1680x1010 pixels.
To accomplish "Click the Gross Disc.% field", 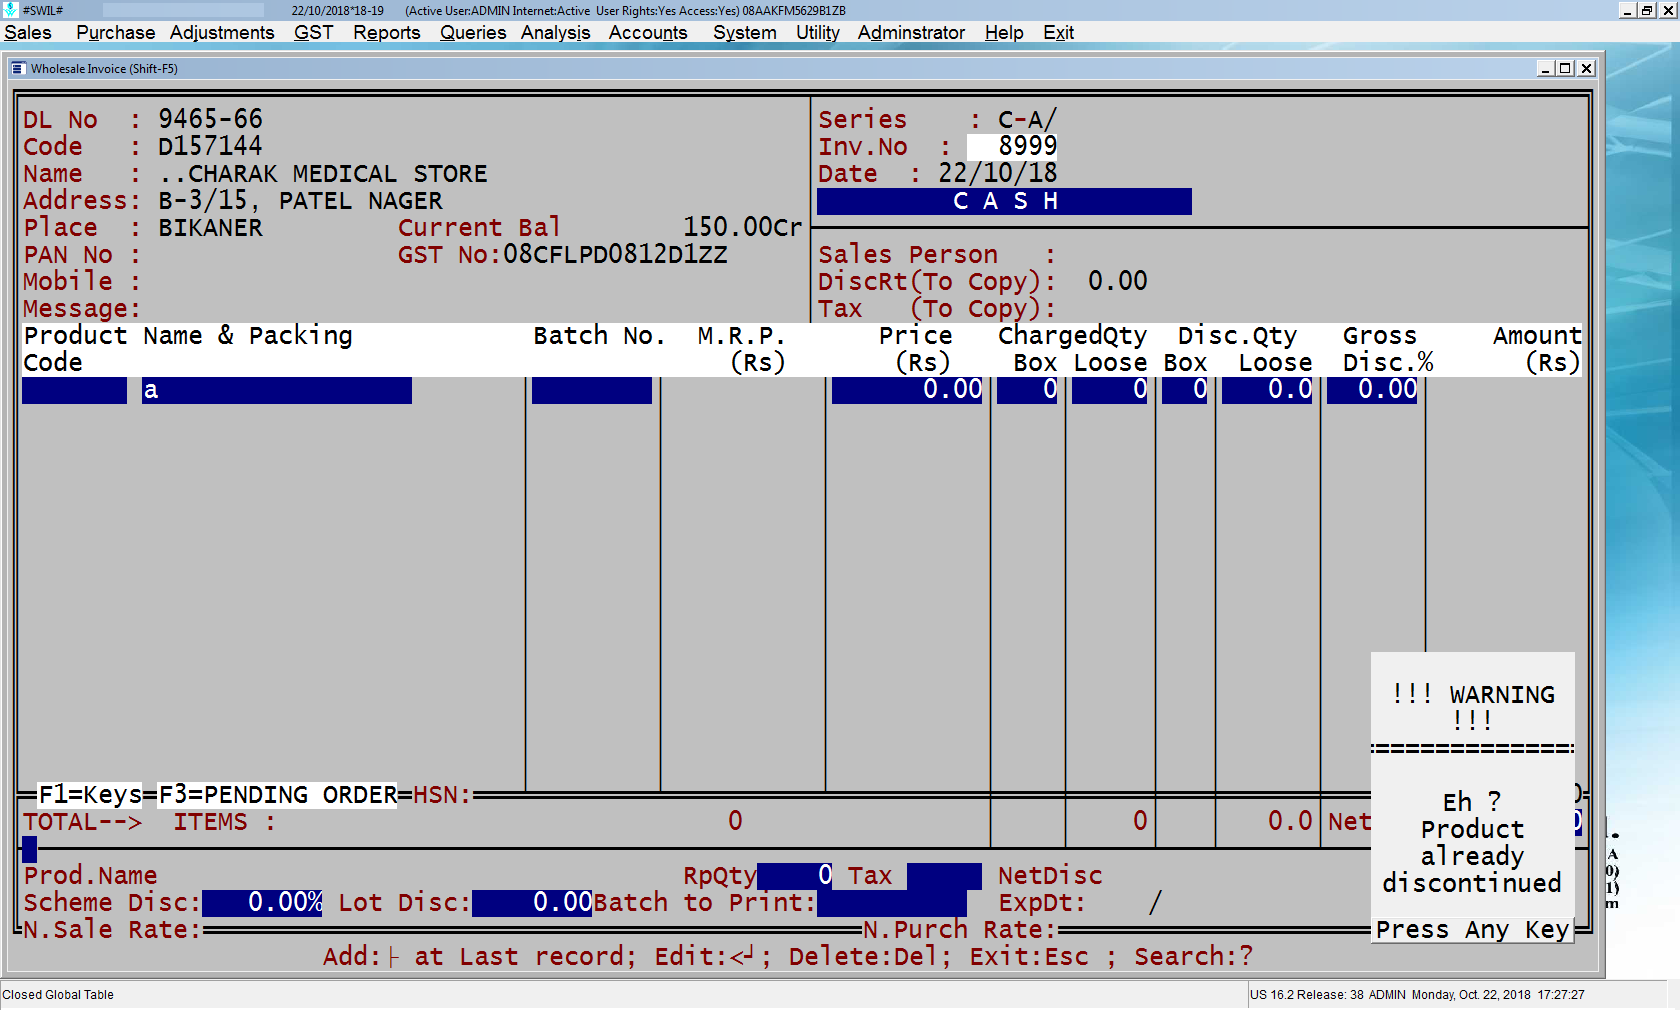I will (1372, 390).
